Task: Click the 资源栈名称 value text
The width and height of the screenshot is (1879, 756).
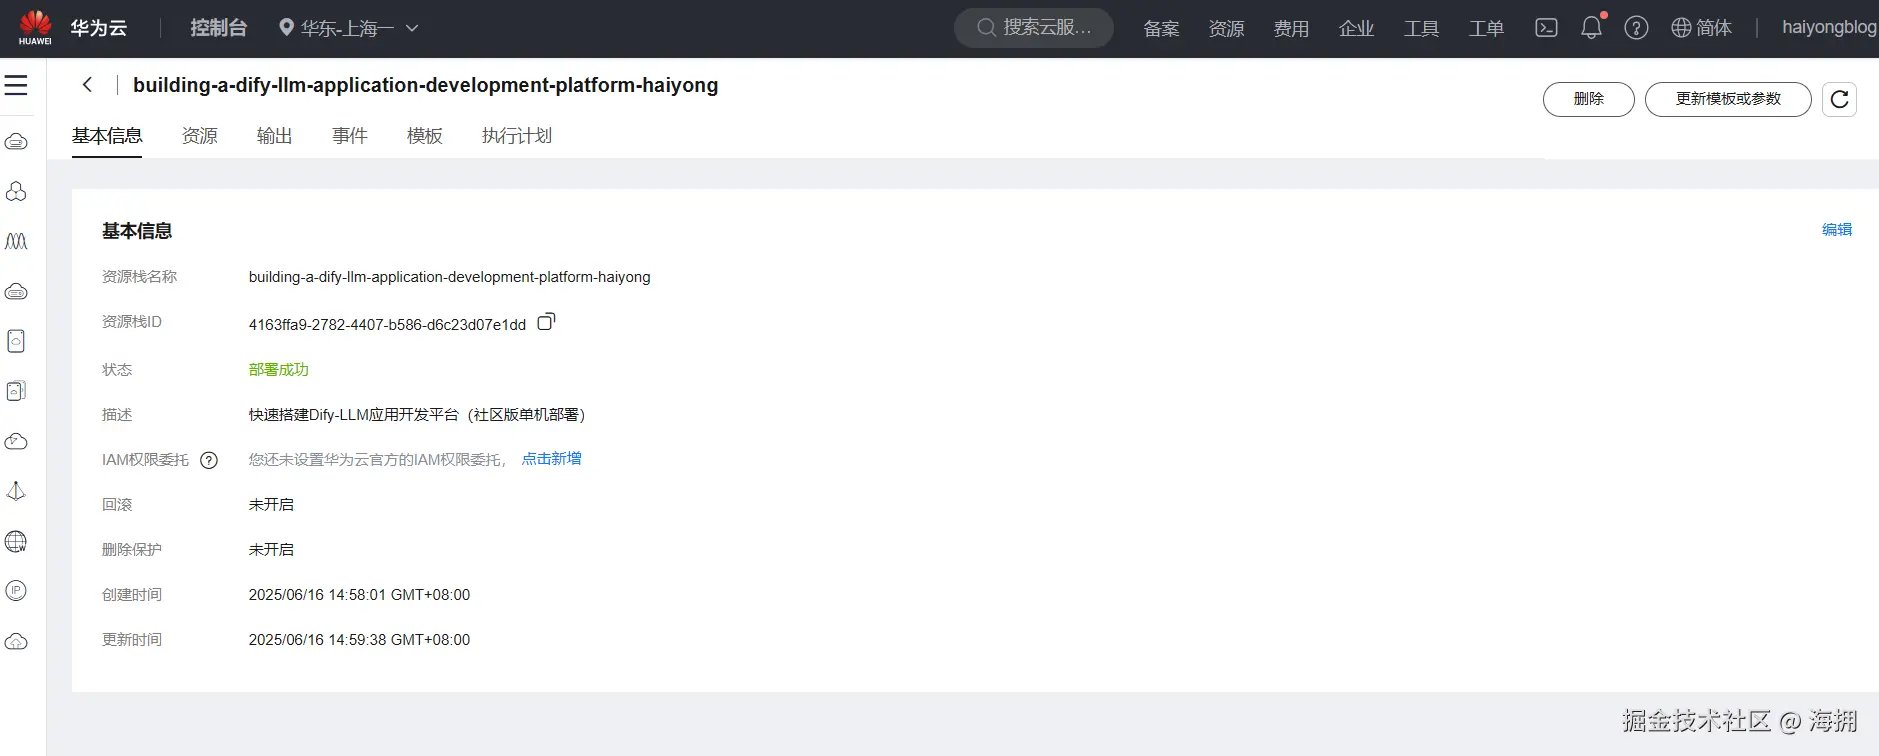Action: click(x=450, y=277)
